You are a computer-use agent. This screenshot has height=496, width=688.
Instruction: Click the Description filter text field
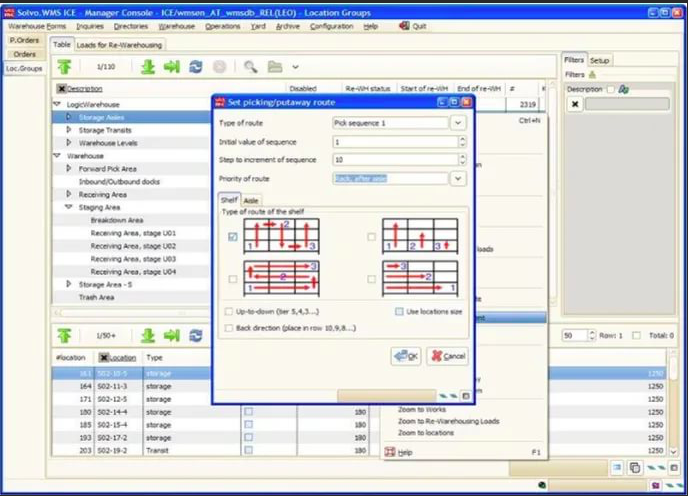627,104
